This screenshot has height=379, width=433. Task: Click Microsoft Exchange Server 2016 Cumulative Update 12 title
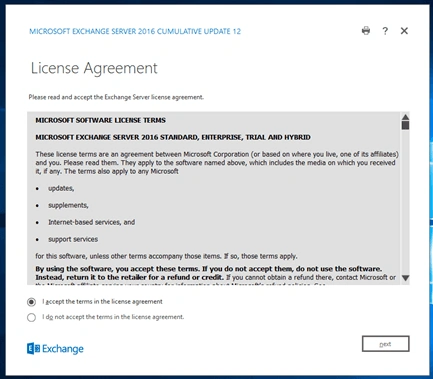135,31
